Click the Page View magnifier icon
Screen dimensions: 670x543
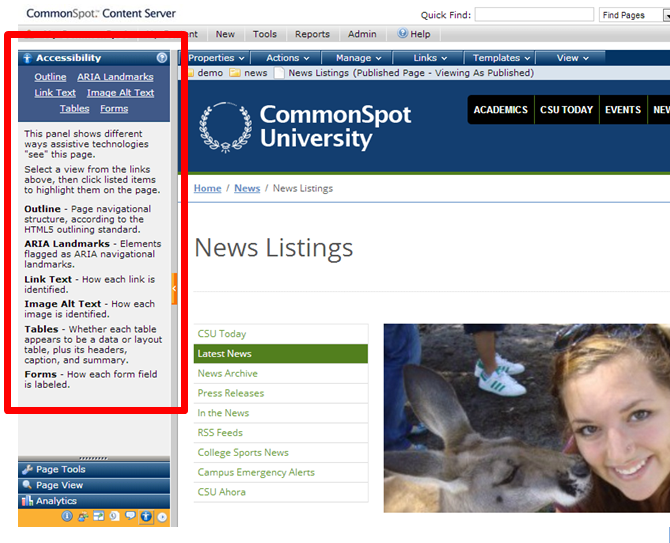click(x=27, y=485)
